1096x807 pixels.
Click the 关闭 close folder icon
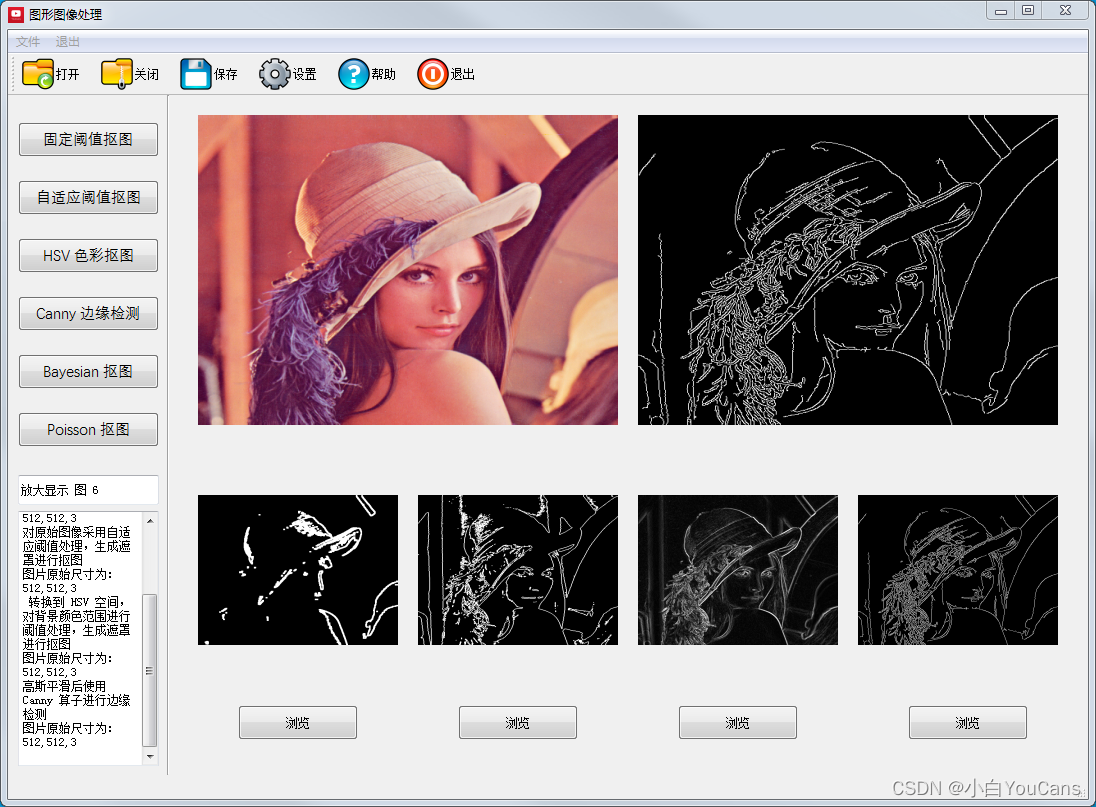[x=117, y=74]
